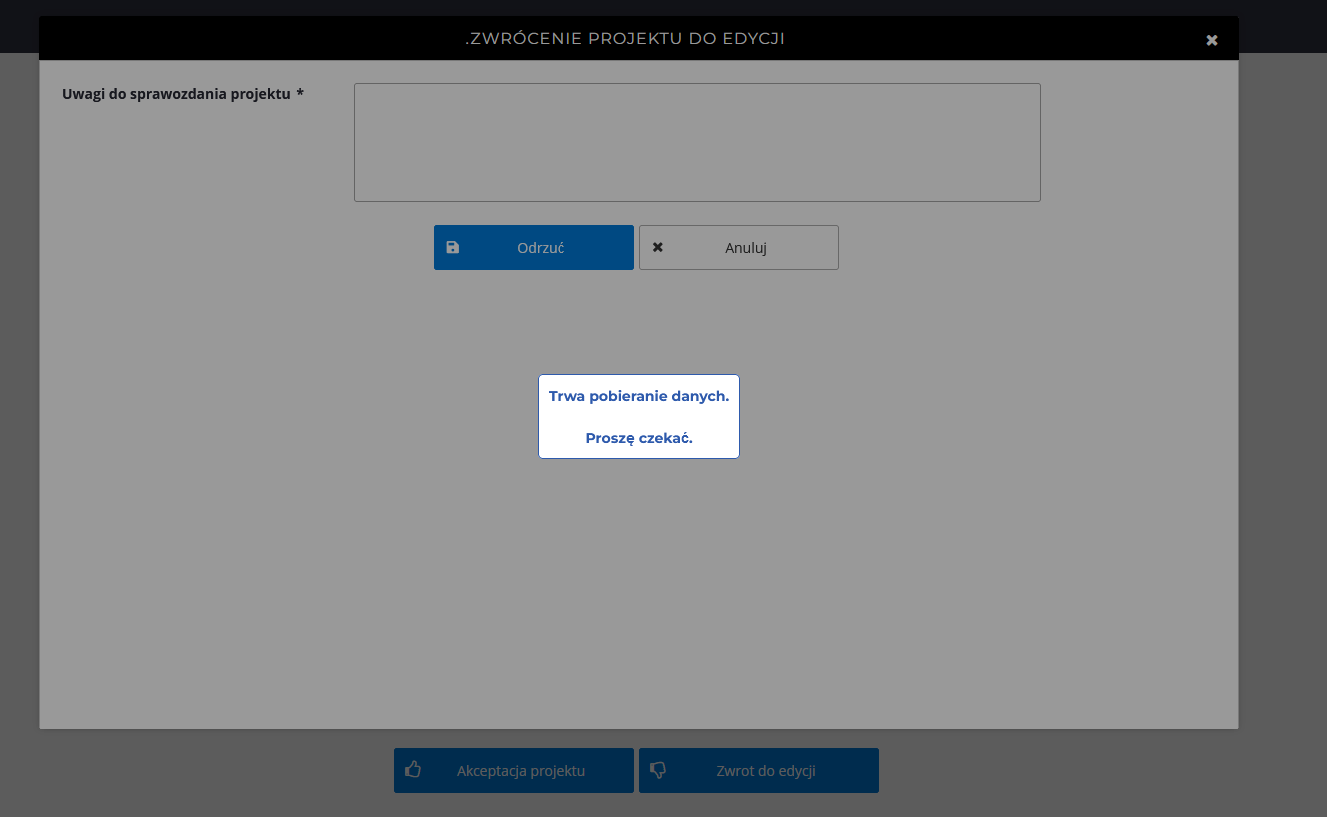Click the dark page header strip above dialog
The width and height of the screenshot is (1327, 817).
point(663,7)
